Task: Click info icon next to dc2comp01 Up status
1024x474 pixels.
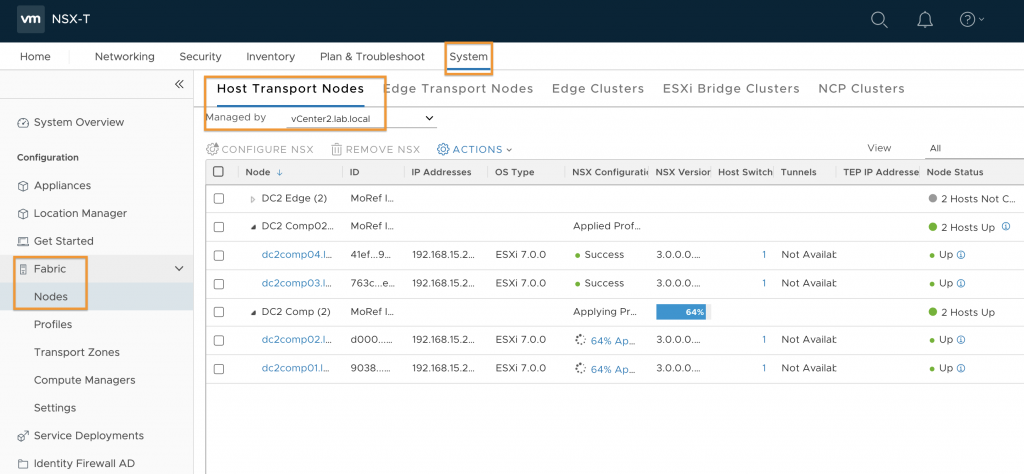Action: click(961, 368)
